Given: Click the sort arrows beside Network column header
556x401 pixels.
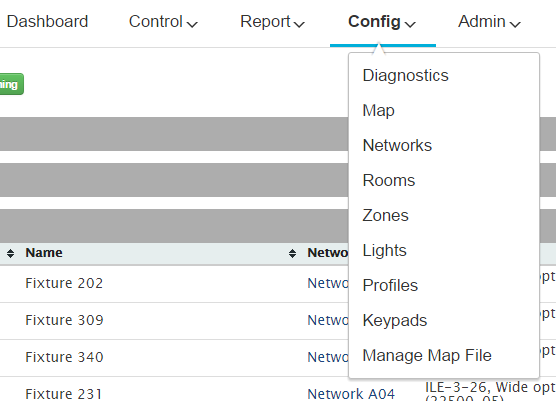Looking at the screenshot, I should (292, 253).
